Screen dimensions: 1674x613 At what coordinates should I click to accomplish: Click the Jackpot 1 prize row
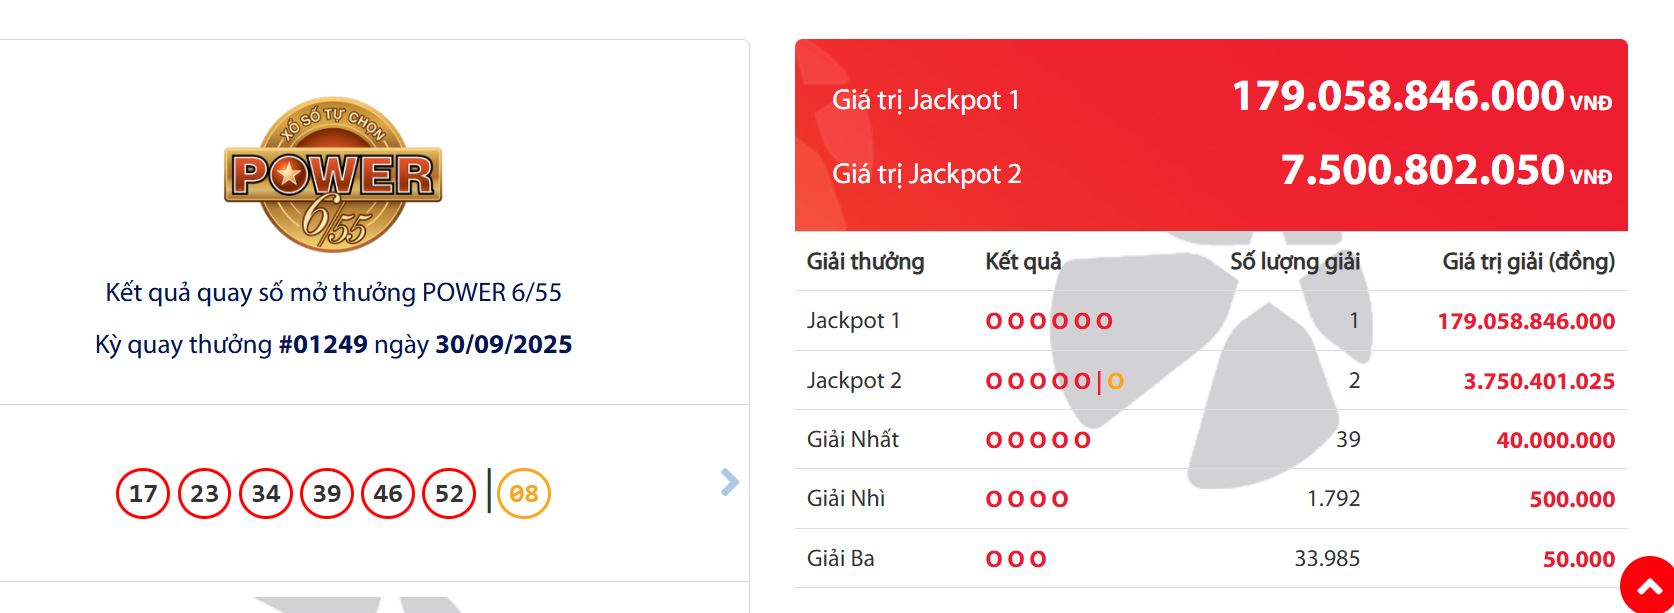point(1211,321)
